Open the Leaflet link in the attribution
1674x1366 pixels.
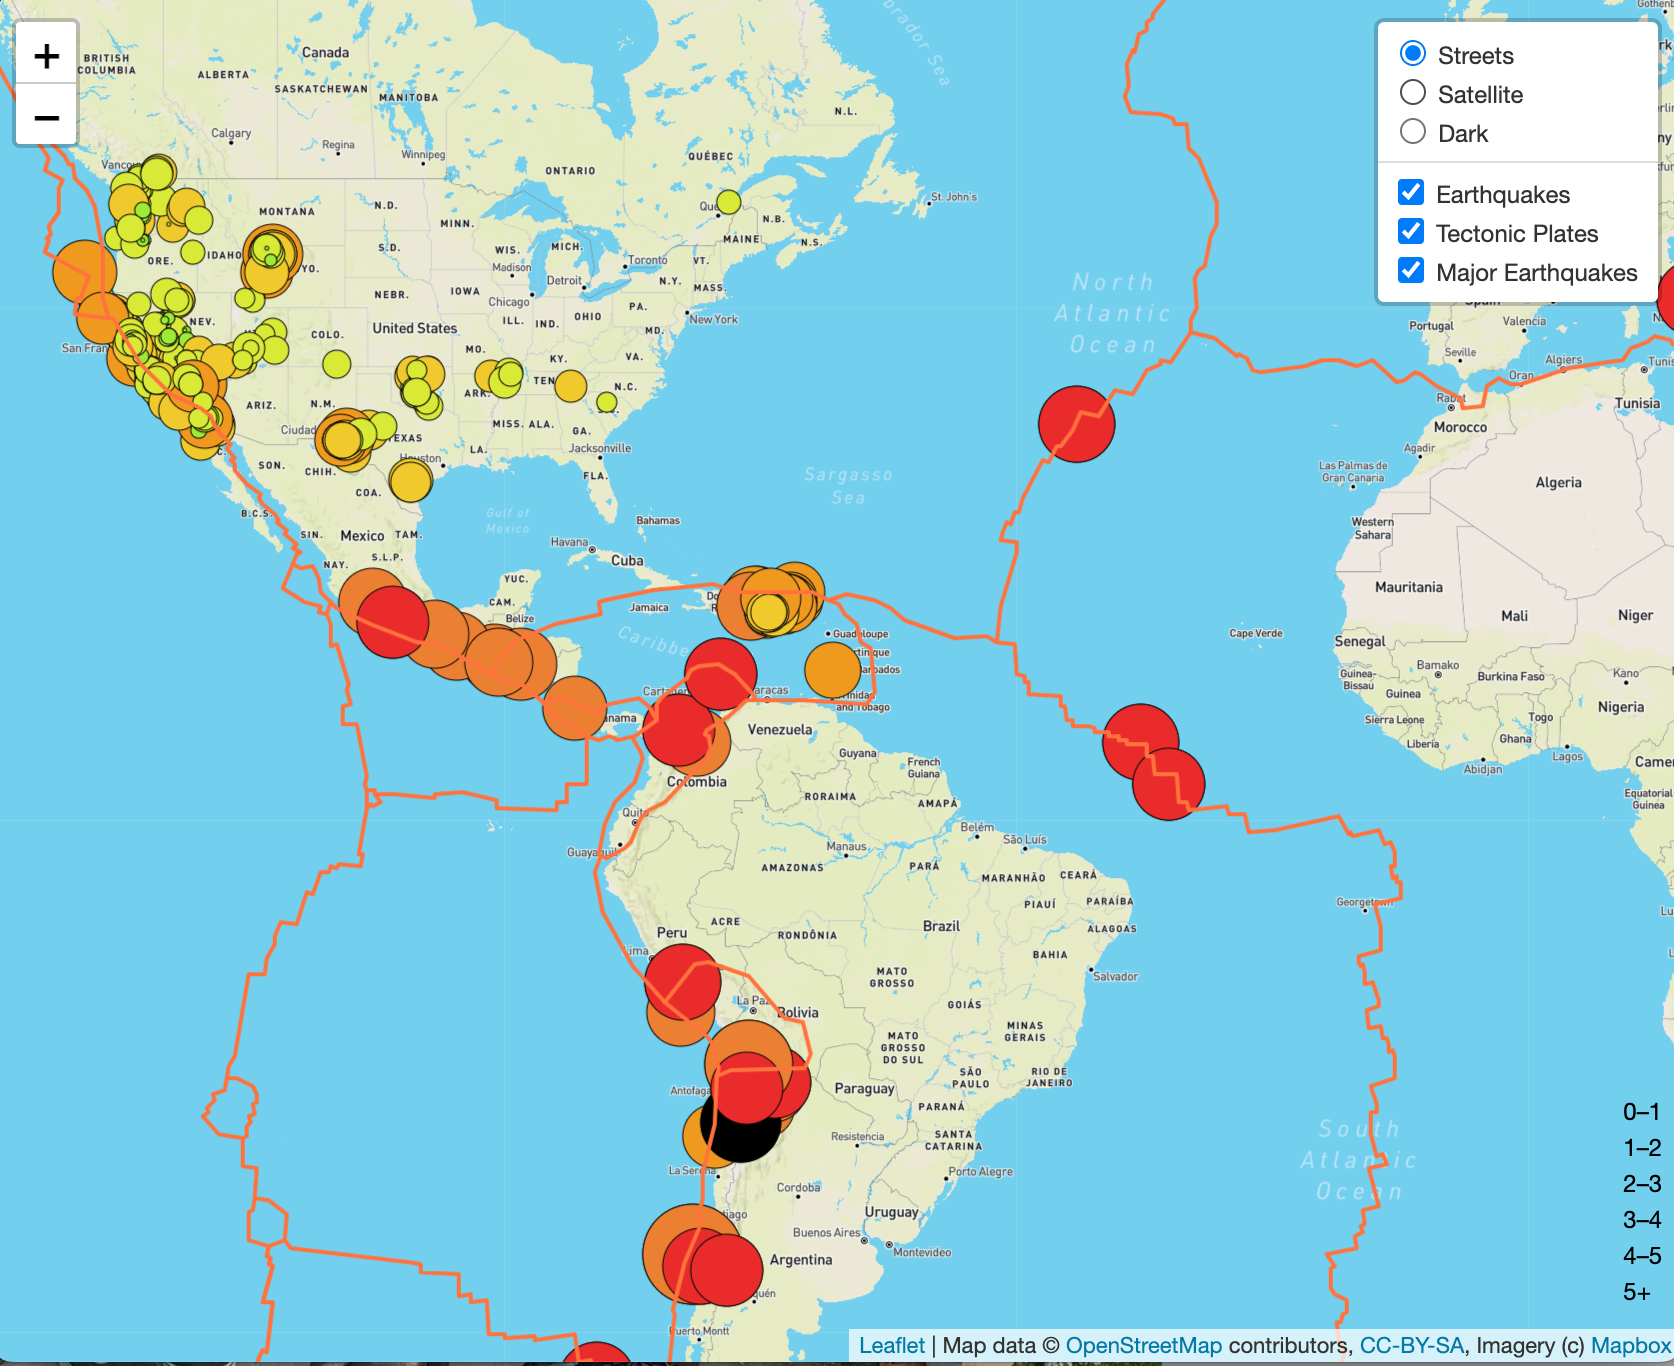pos(893,1345)
